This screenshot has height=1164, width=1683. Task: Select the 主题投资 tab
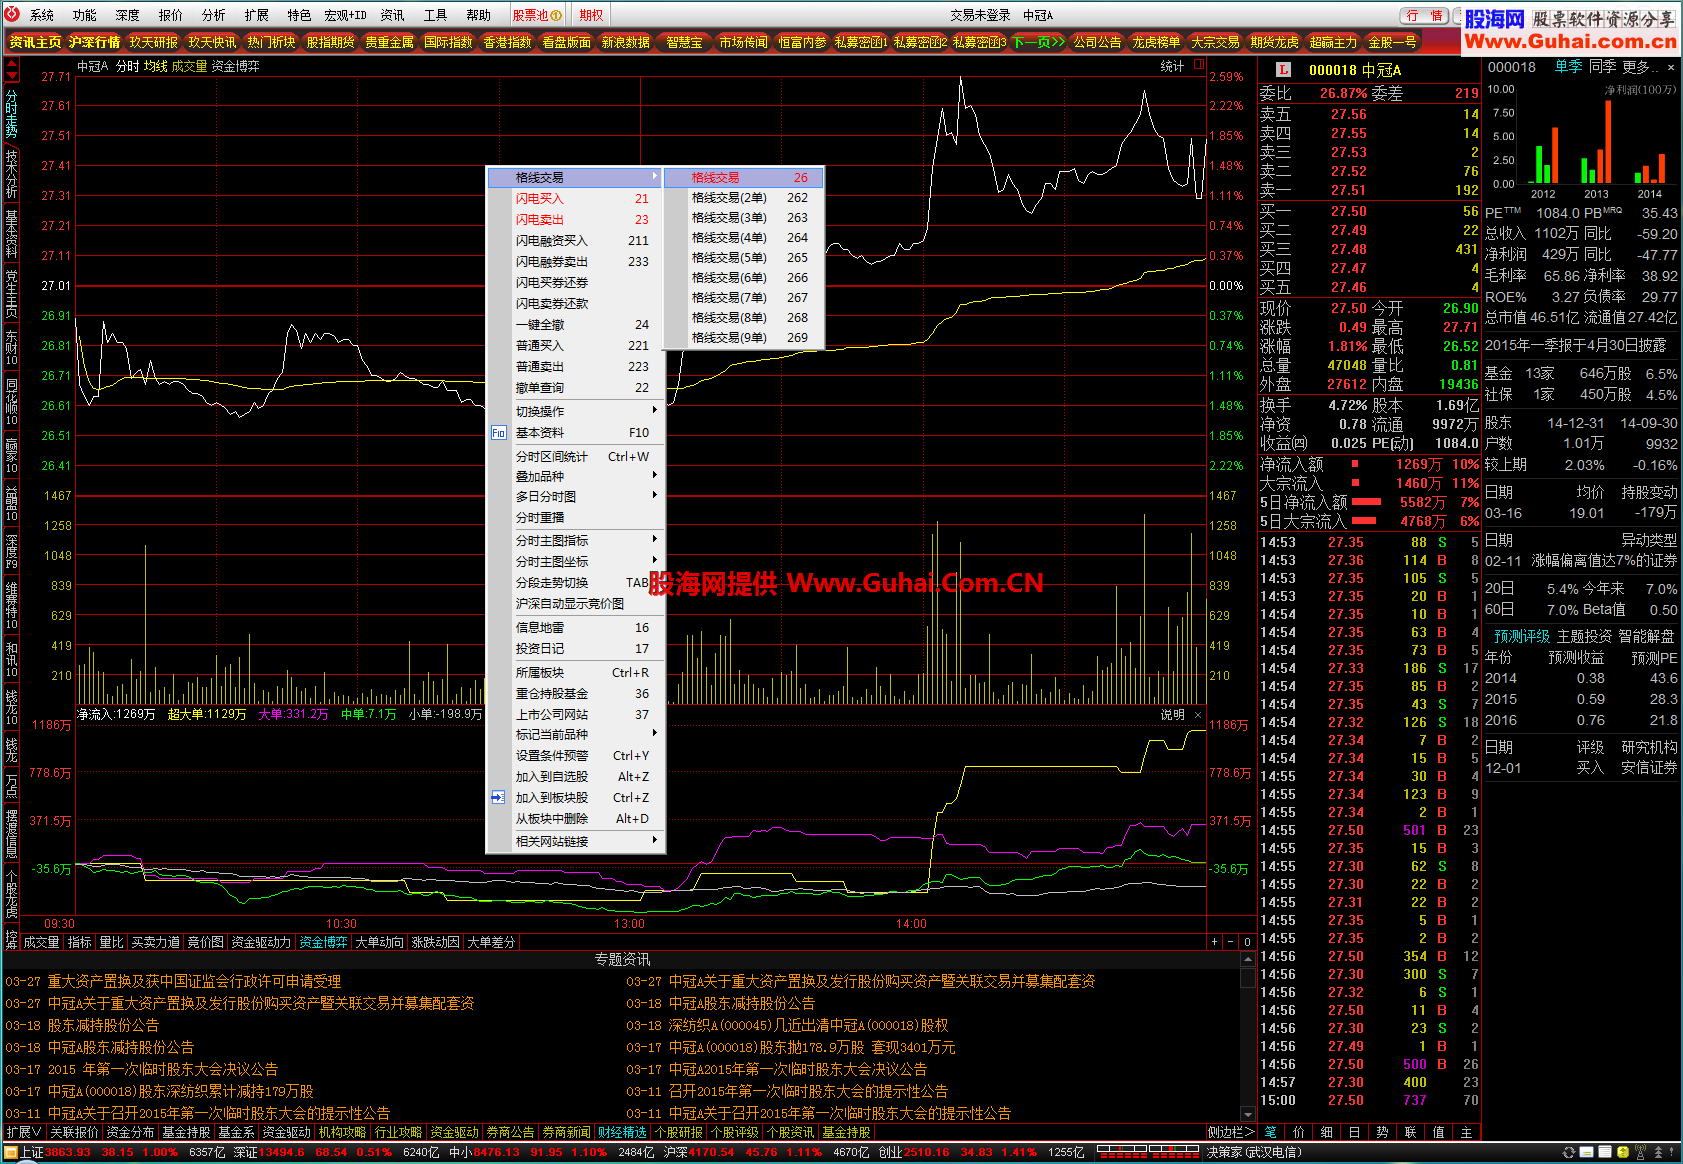tap(1584, 636)
